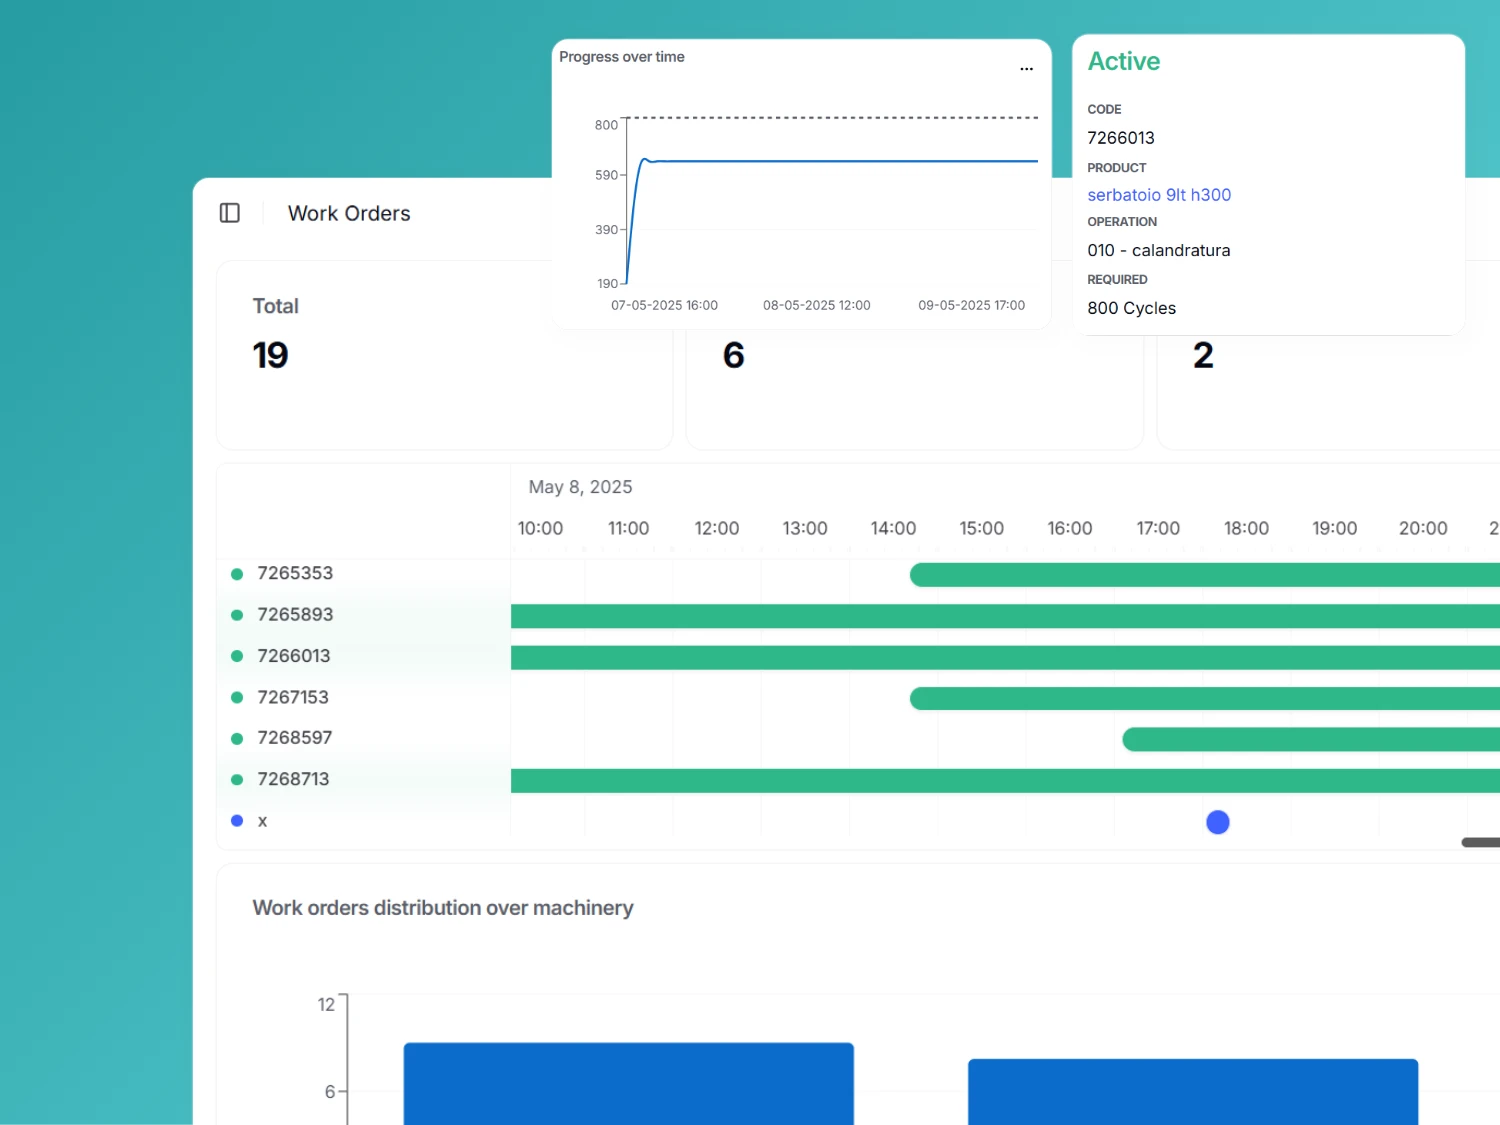Click the 7266013 code value

pyautogui.click(x=1121, y=138)
